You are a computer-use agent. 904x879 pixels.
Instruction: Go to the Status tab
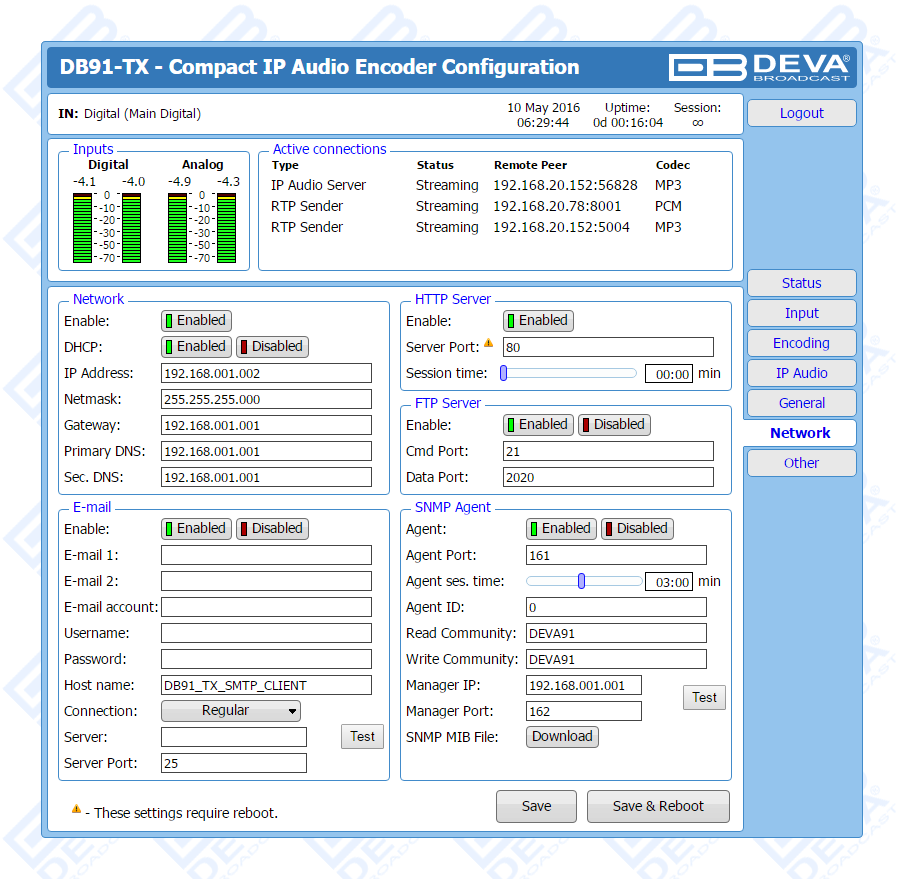tap(801, 283)
